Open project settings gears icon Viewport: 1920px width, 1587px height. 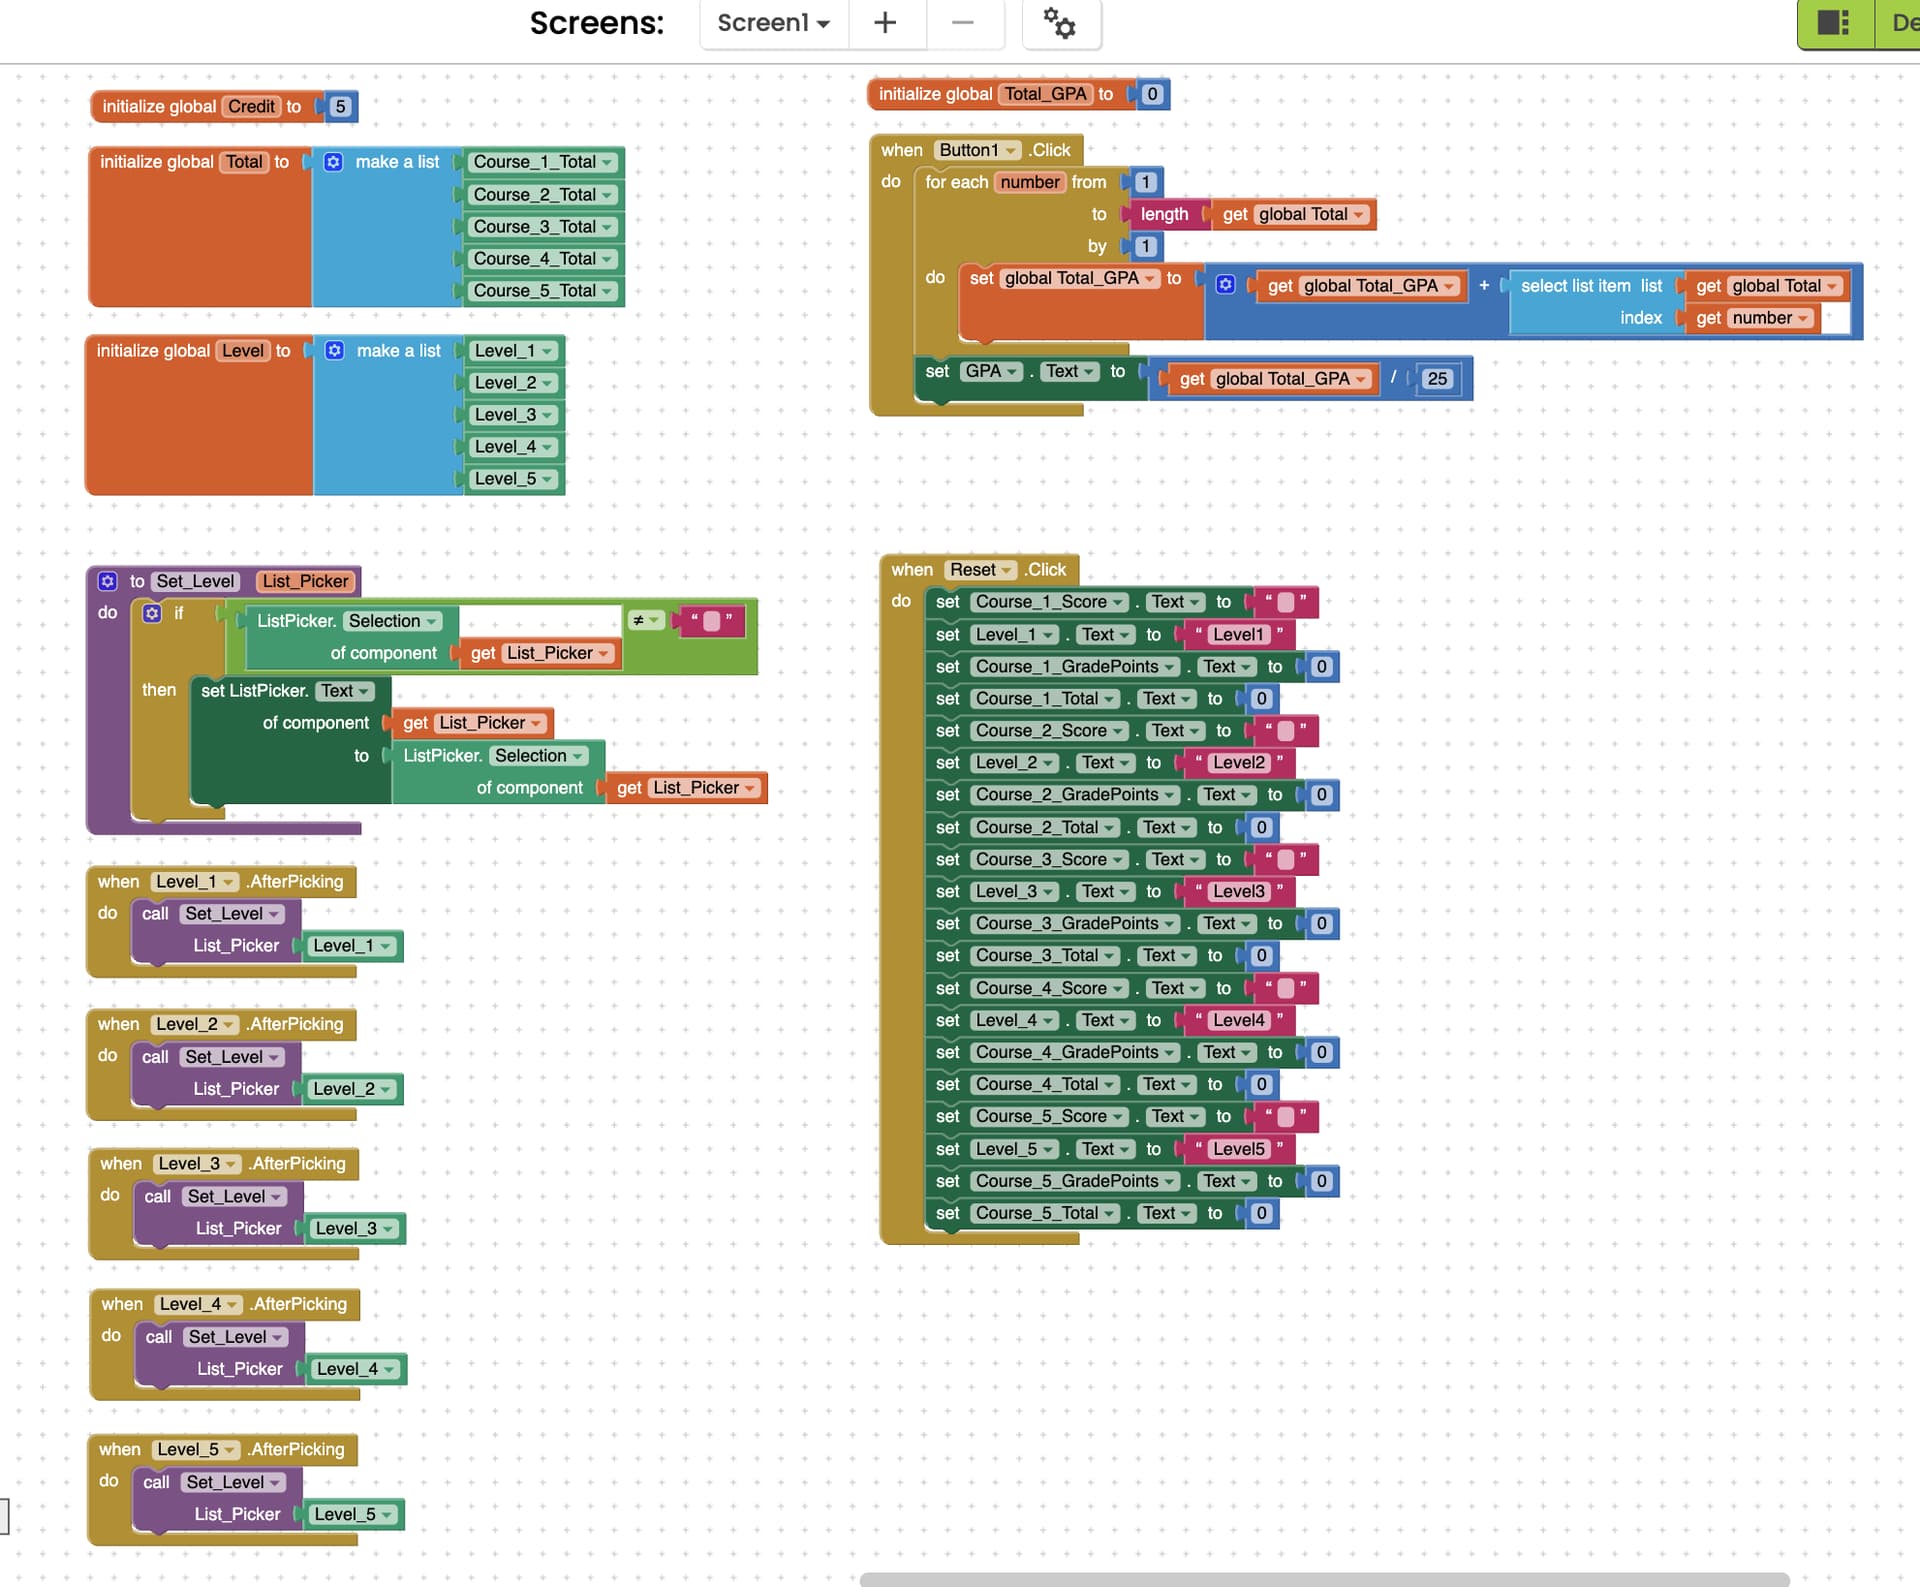click(x=1060, y=23)
